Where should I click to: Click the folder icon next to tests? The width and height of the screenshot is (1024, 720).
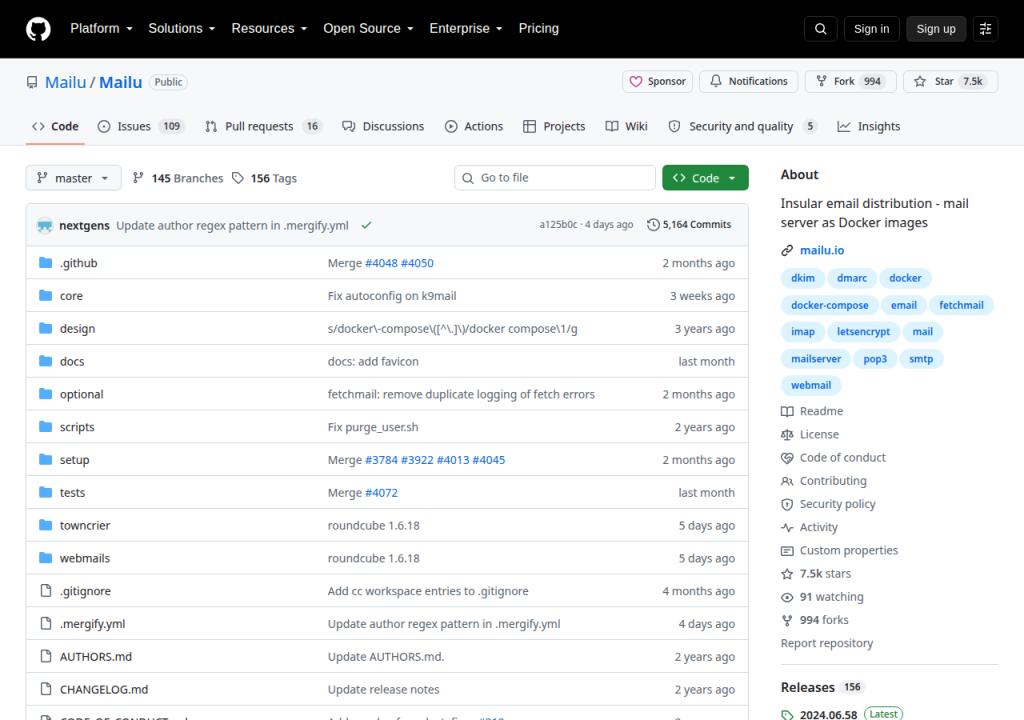(x=45, y=492)
